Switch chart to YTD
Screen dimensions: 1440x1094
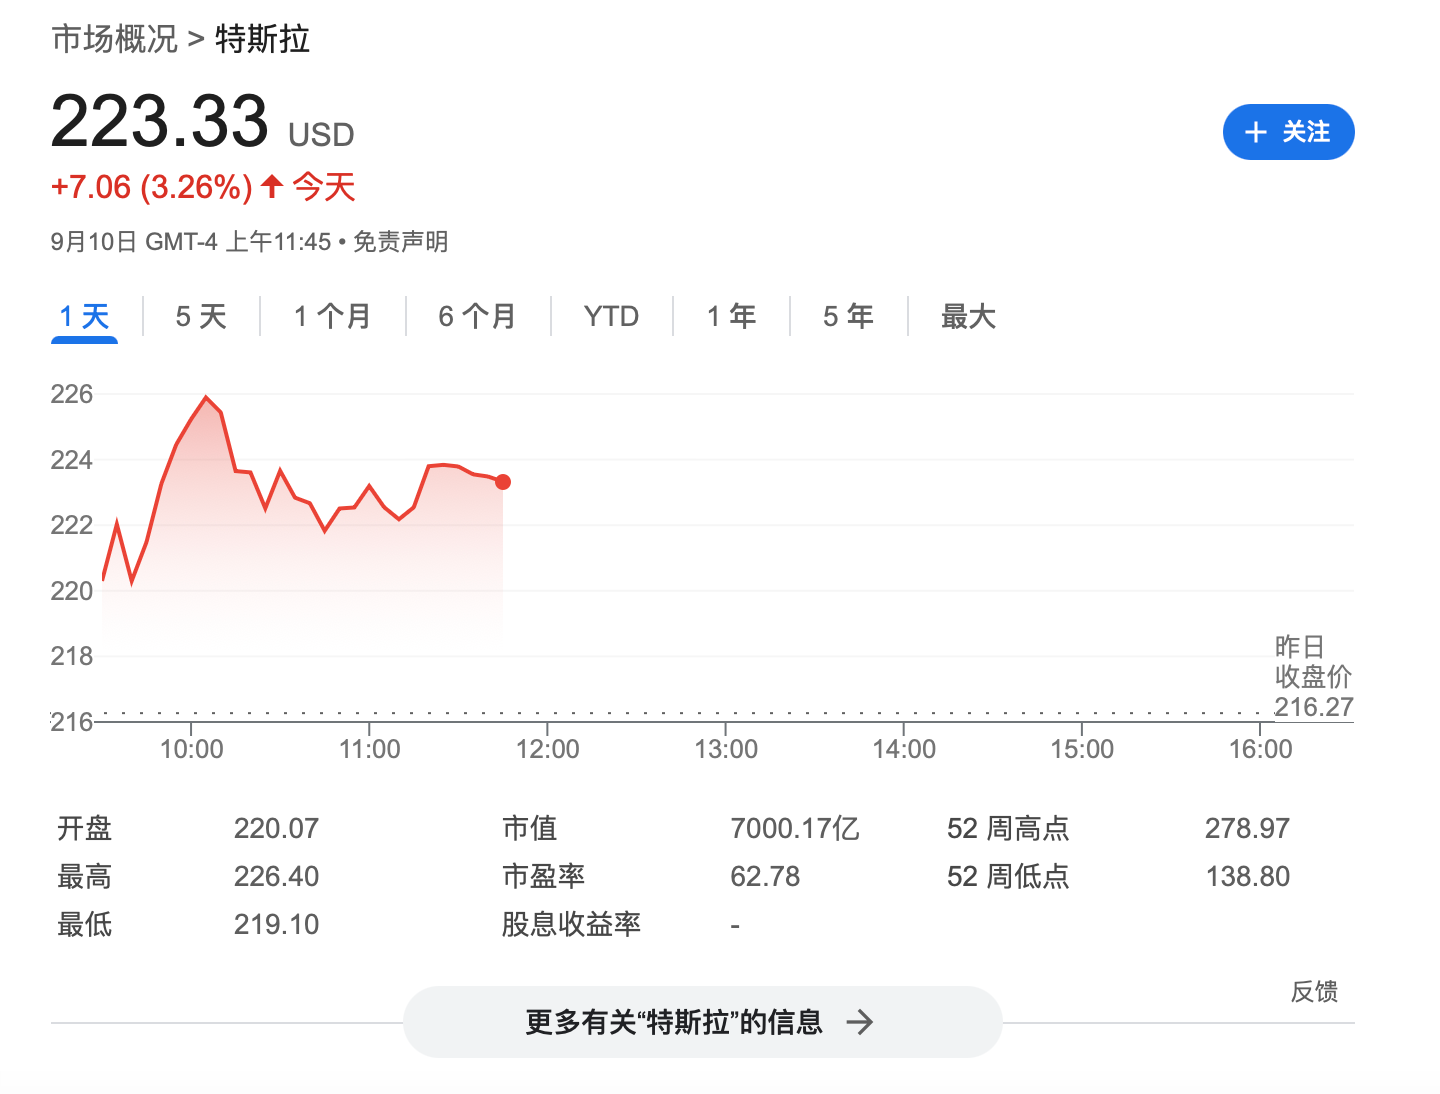point(611,317)
